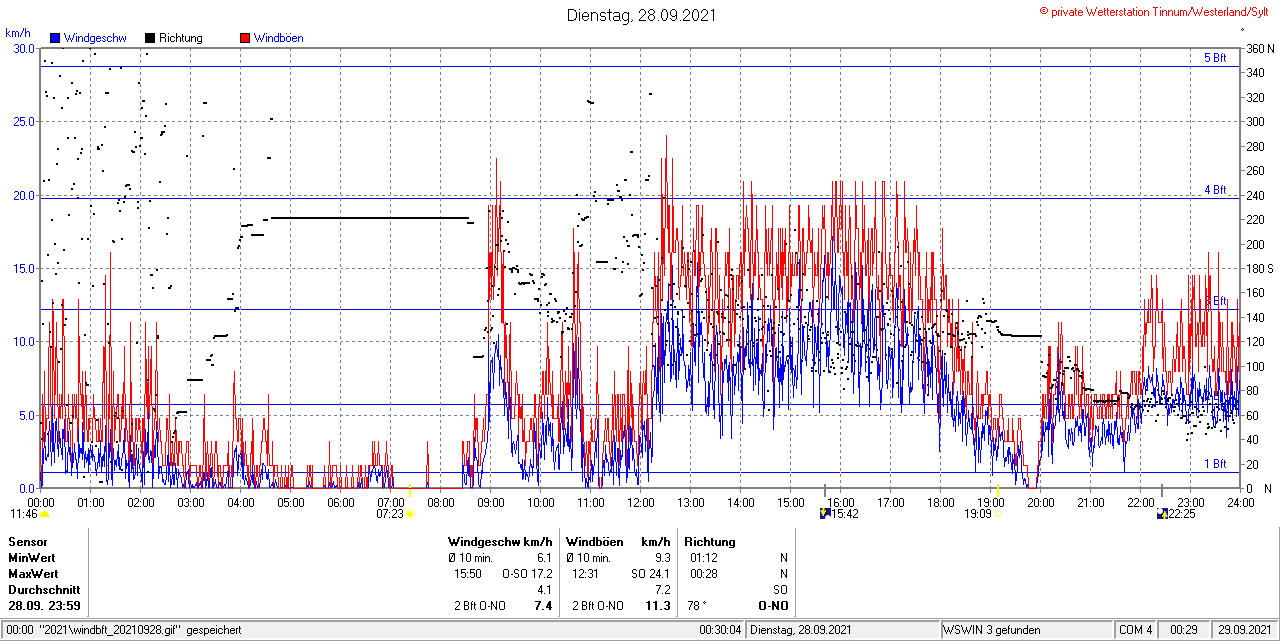Click the 00:29 status bar entry

[1183, 630]
